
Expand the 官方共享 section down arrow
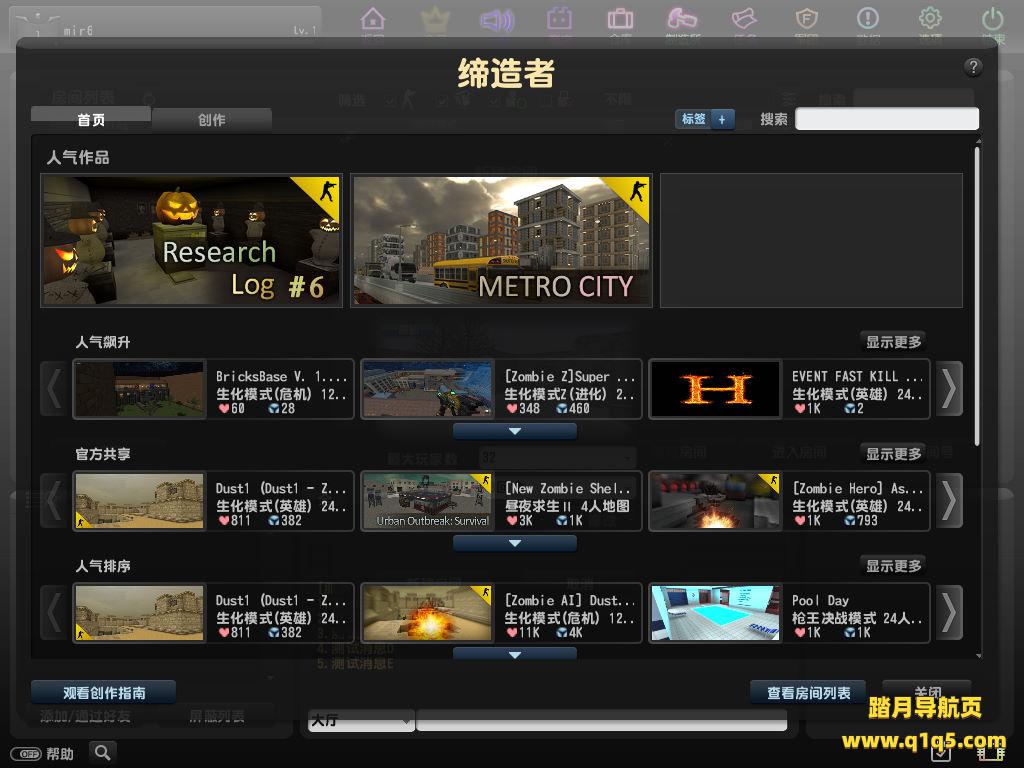(x=515, y=544)
